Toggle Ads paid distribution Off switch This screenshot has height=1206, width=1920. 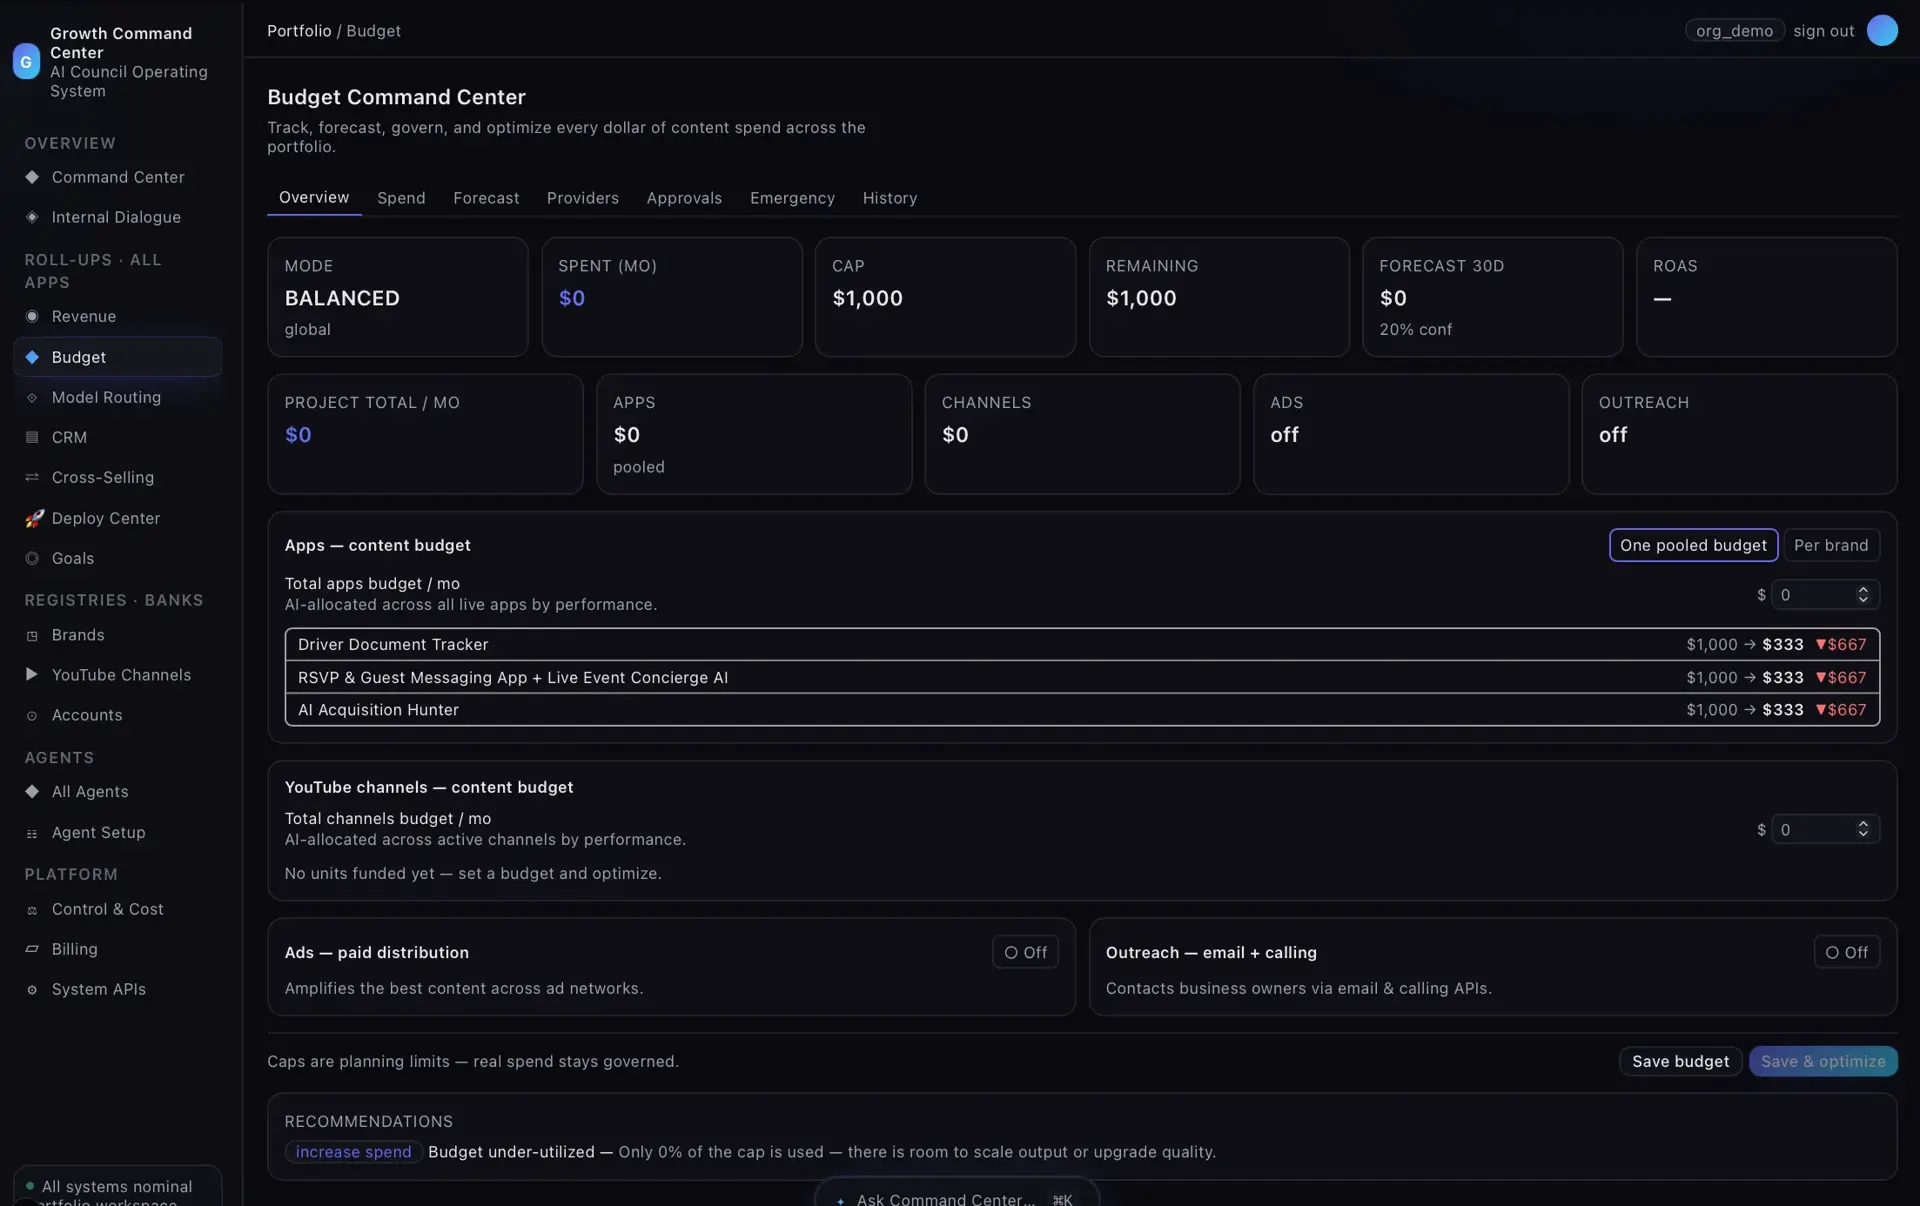1025,952
